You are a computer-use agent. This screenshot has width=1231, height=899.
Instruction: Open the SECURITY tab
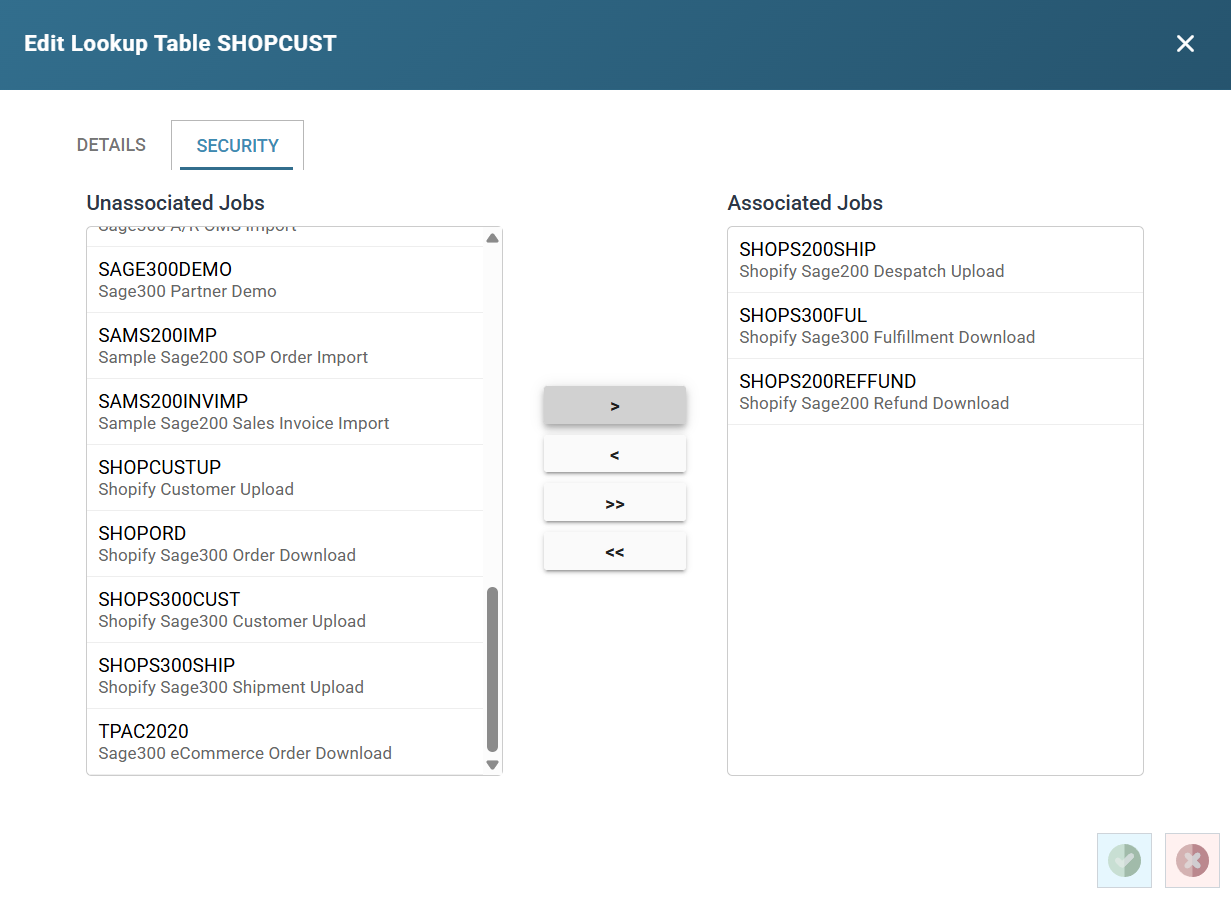(237, 146)
